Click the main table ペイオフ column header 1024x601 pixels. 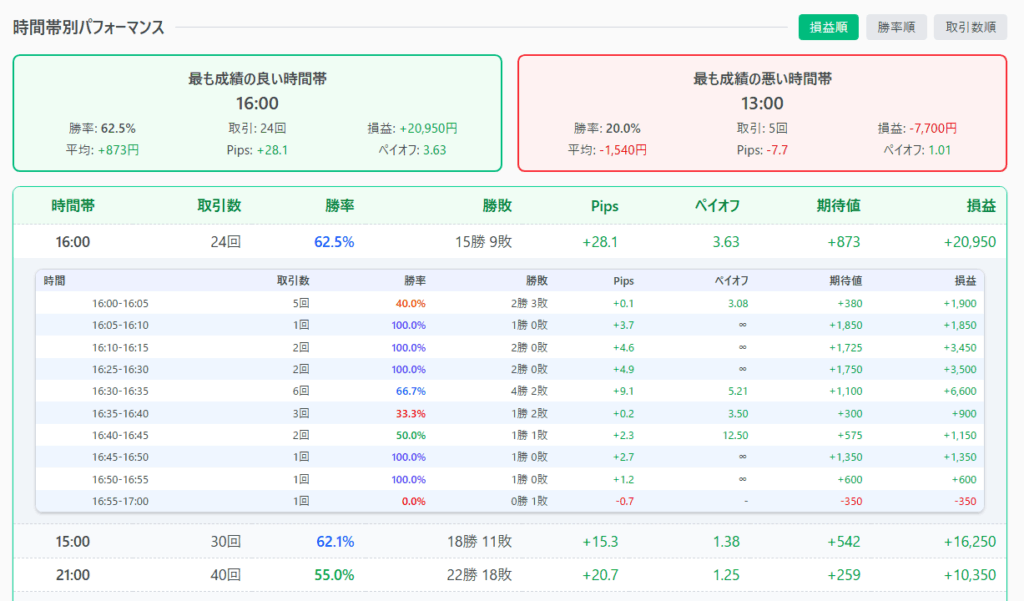[717, 206]
